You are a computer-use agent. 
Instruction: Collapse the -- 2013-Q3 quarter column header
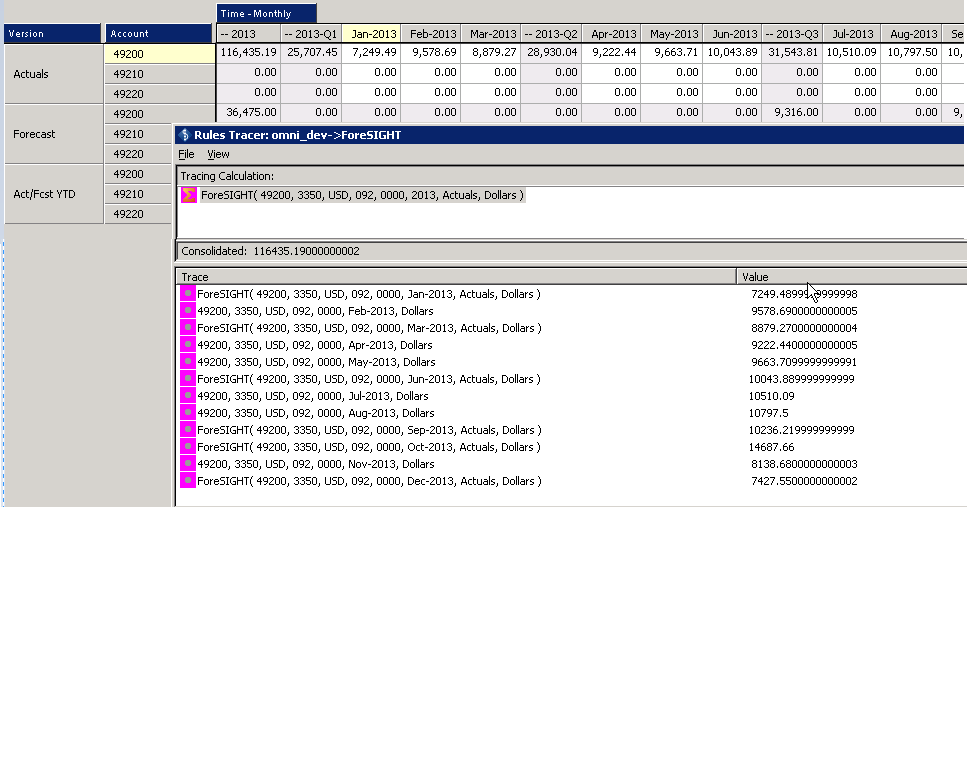(792, 35)
